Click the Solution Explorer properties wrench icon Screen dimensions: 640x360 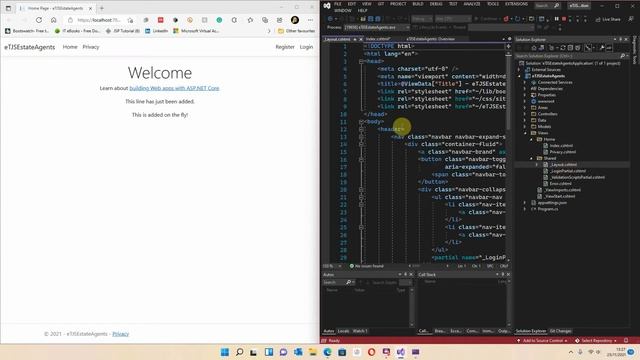pyautogui.click(x=602, y=48)
